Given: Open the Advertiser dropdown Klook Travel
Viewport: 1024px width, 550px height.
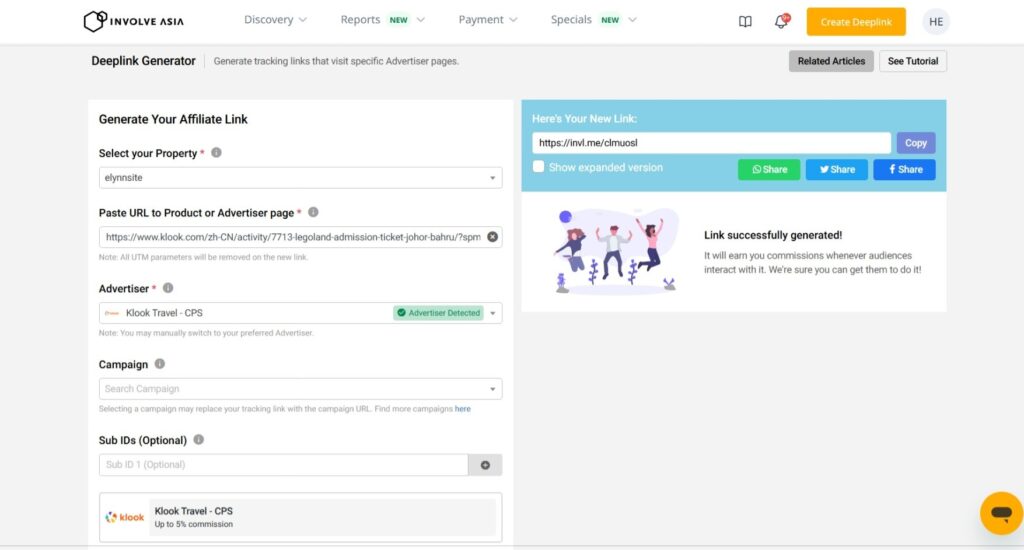Looking at the screenshot, I should tap(300, 313).
